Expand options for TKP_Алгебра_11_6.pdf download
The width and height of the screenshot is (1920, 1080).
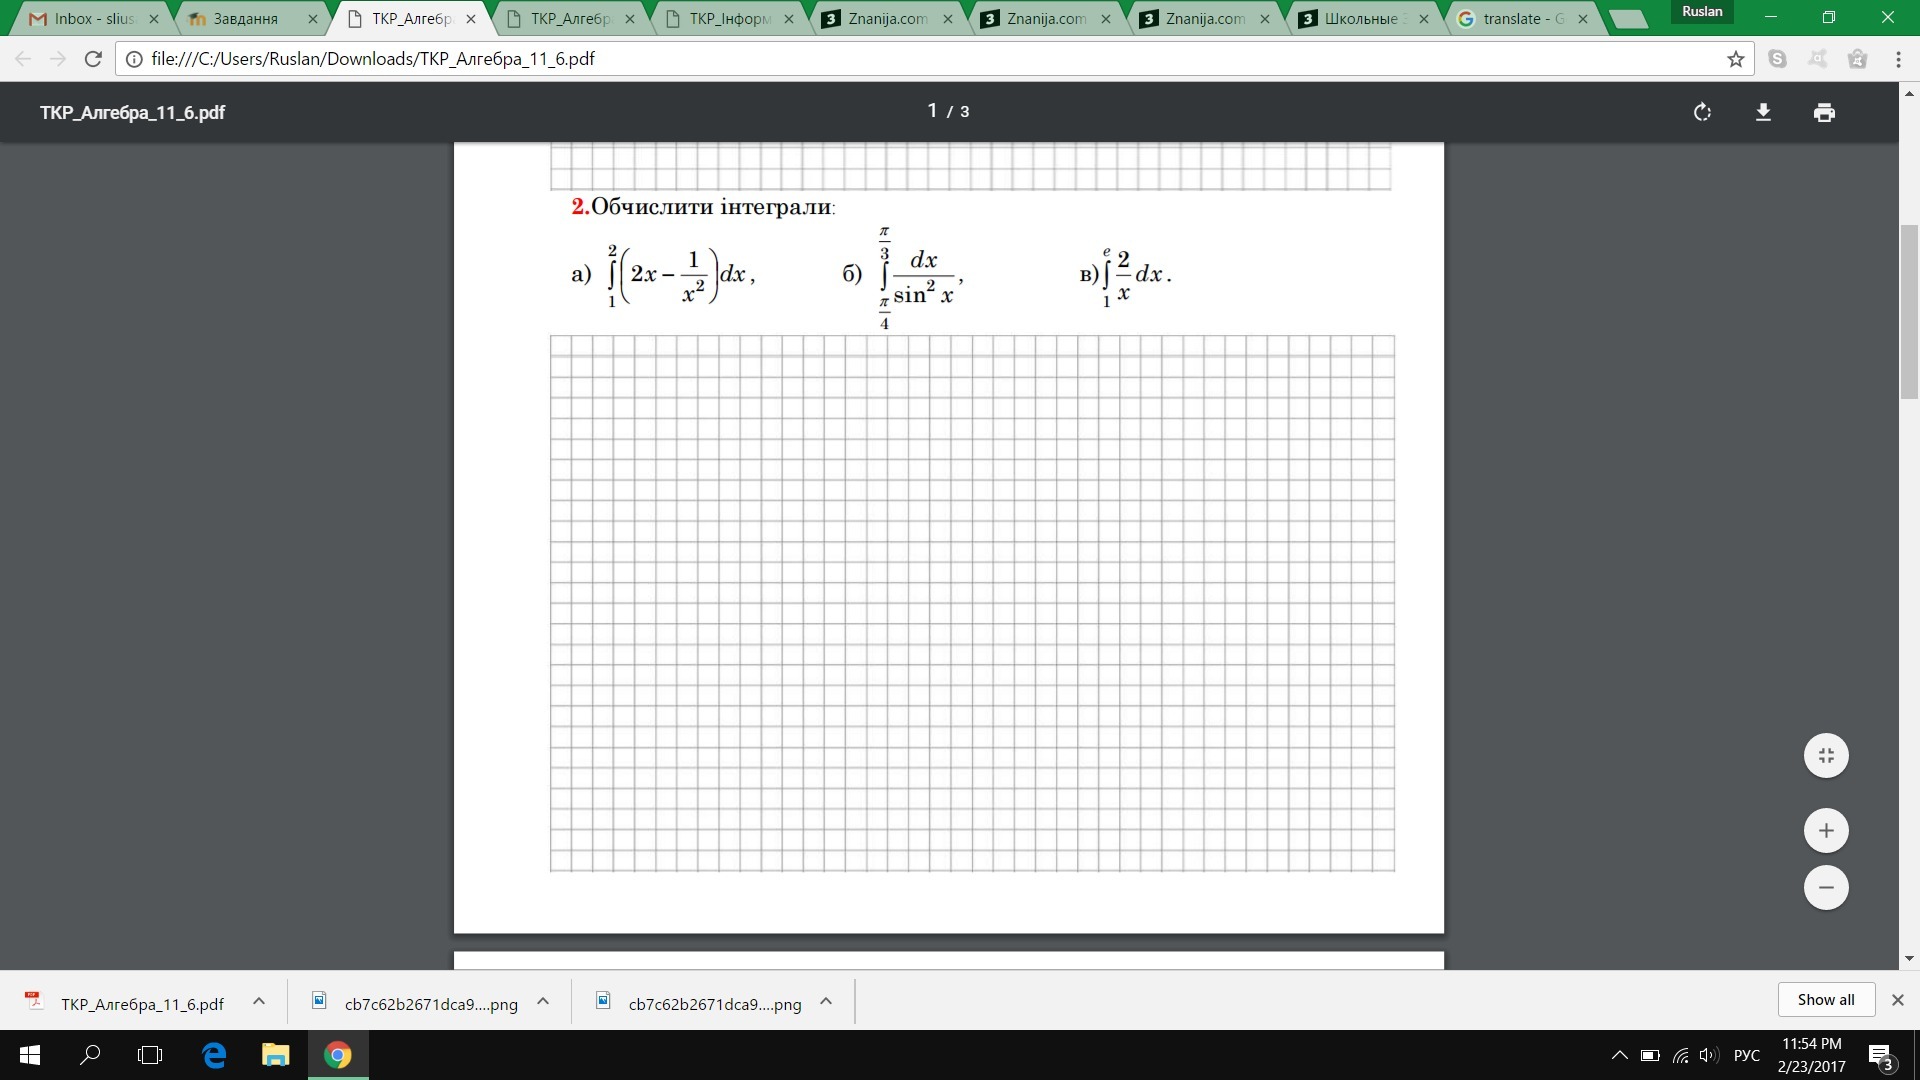click(x=259, y=1001)
